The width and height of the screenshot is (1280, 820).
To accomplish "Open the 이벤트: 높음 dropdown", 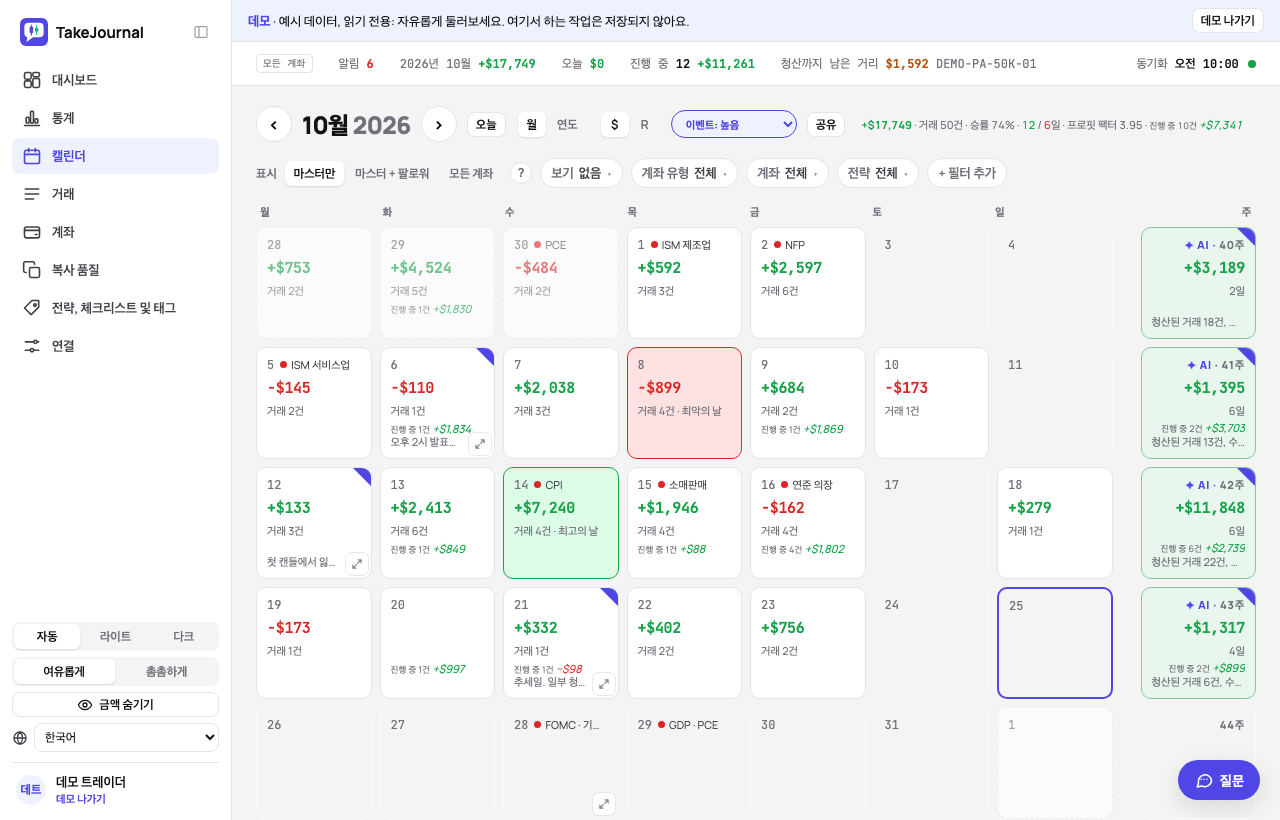I will tap(734, 124).
